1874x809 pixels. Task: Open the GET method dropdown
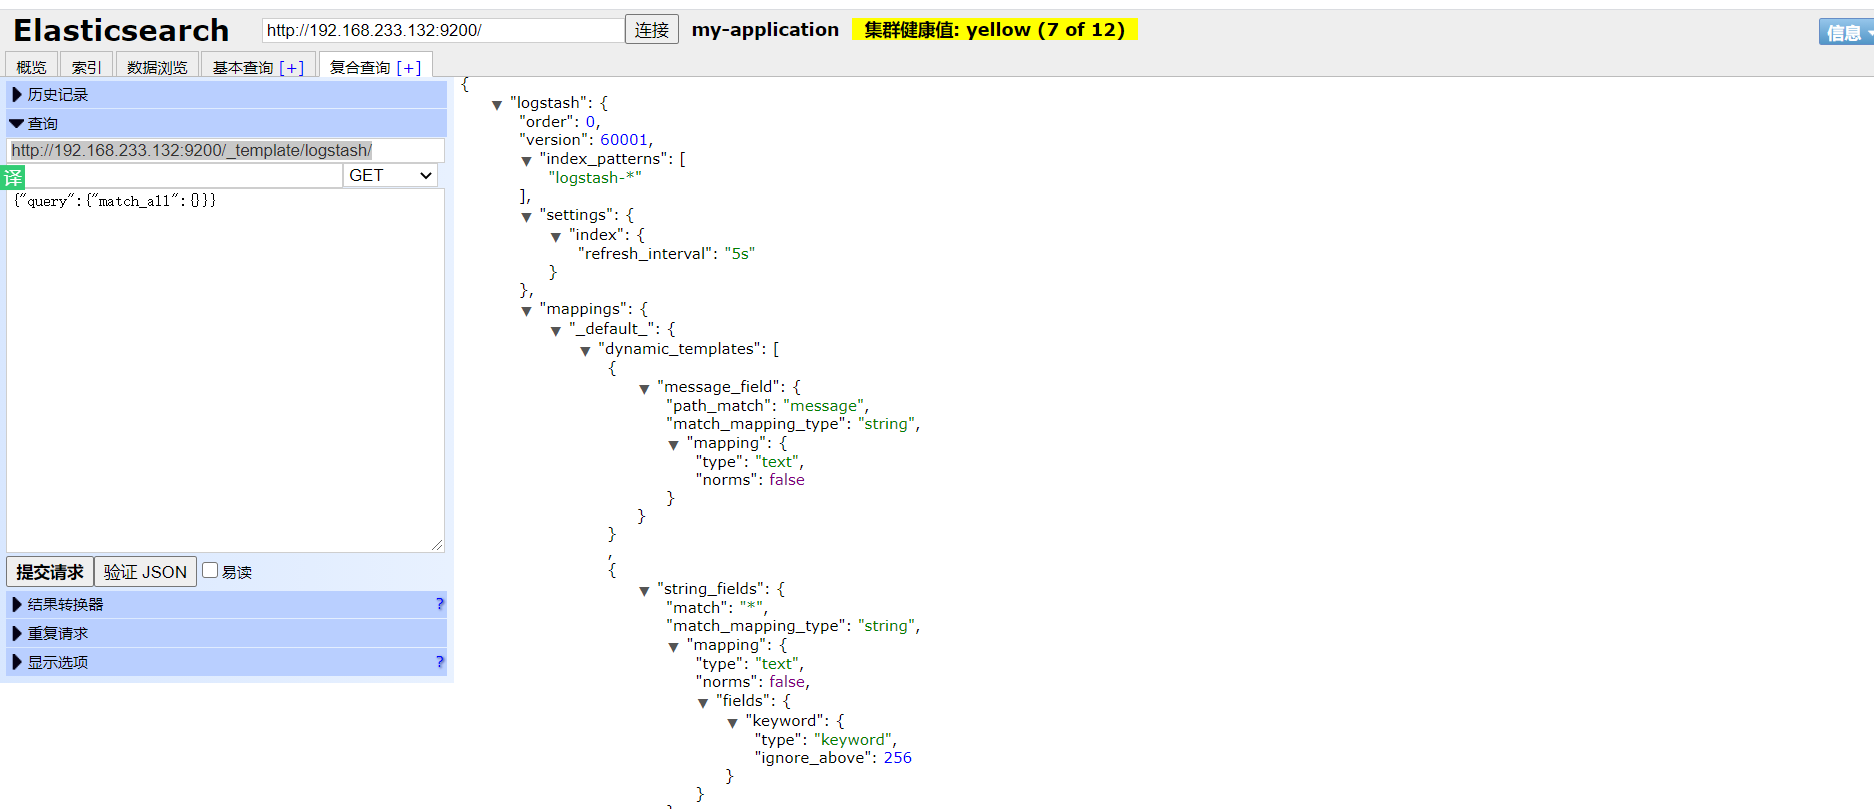pyautogui.click(x=390, y=175)
